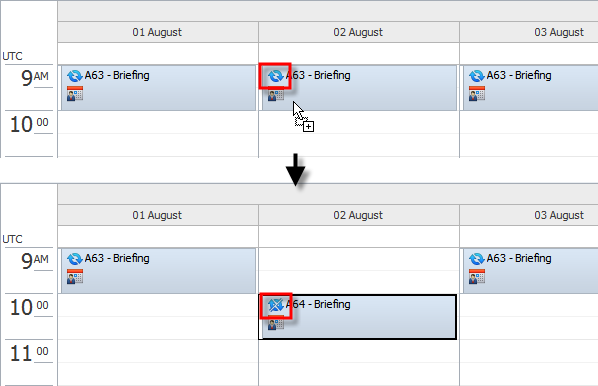This screenshot has width=598, height=386.
Task: Click the person-calendar icon on lower calendar's 01 August briefing
Action: (x=75, y=277)
